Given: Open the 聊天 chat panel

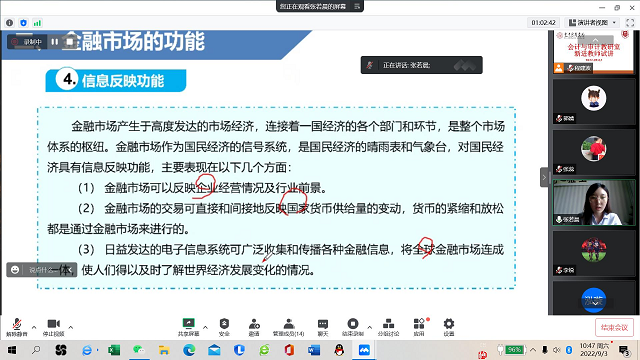Looking at the screenshot, I should pyautogui.click(x=323, y=327).
